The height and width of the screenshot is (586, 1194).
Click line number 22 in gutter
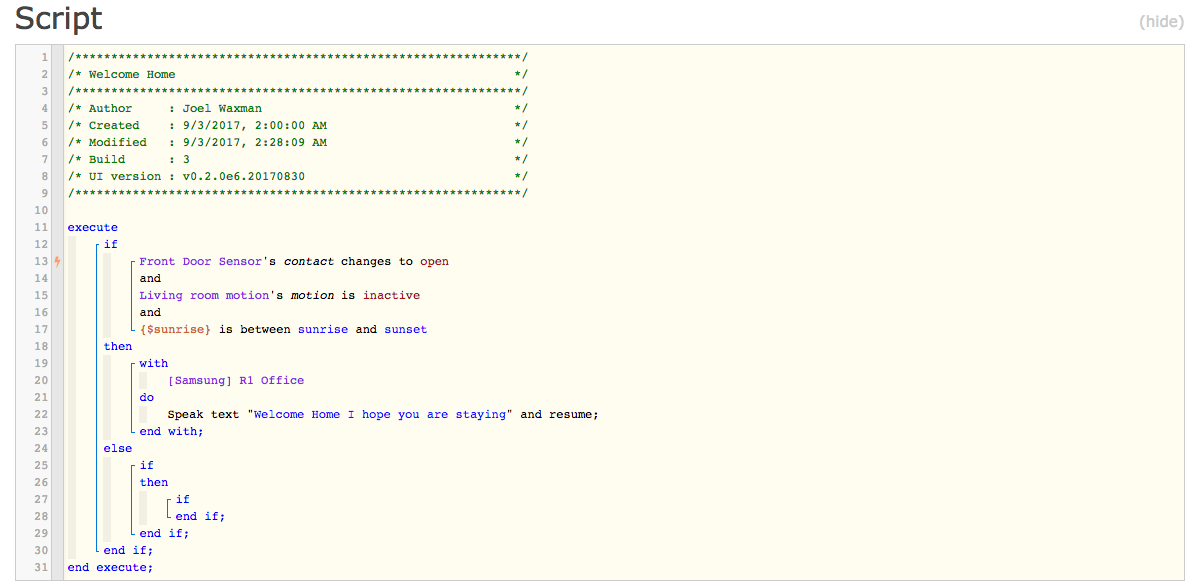(40, 415)
